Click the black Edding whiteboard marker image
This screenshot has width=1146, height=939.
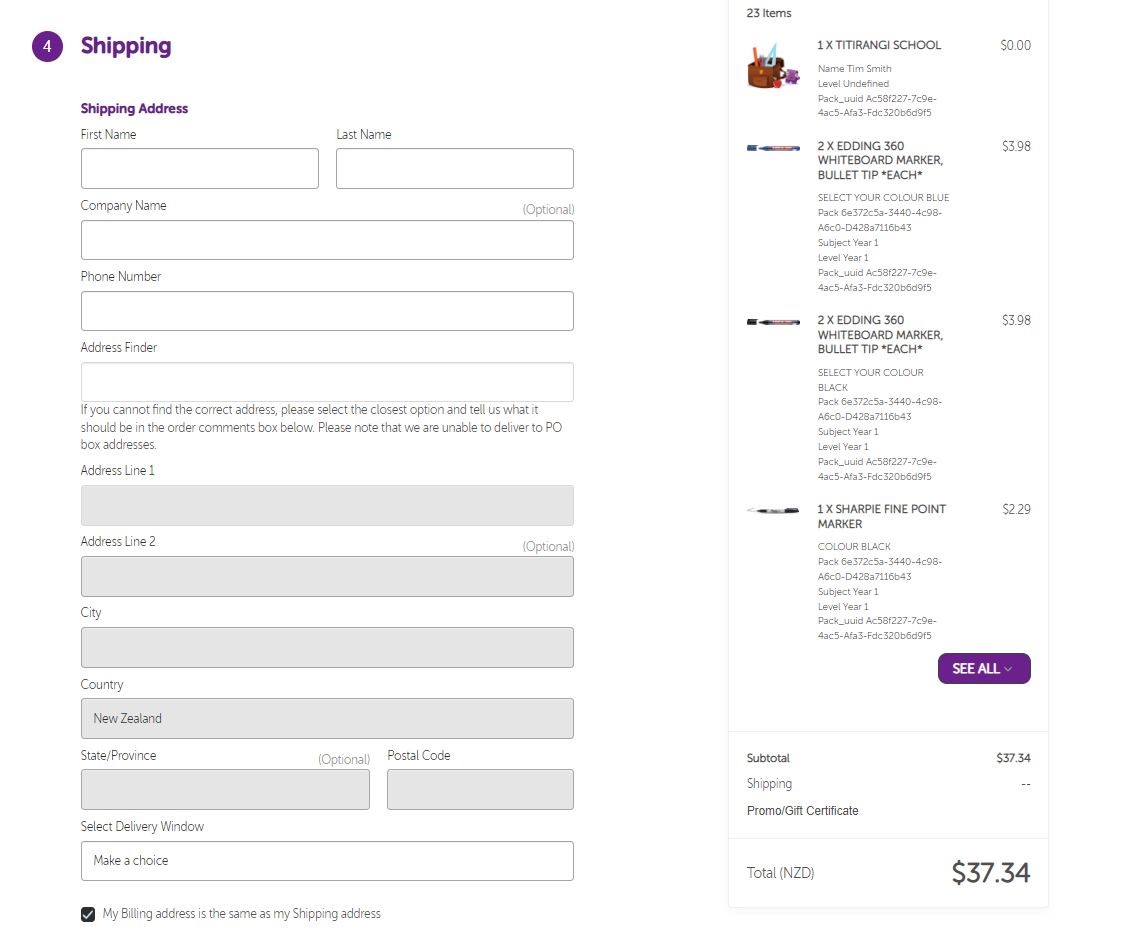773,322
